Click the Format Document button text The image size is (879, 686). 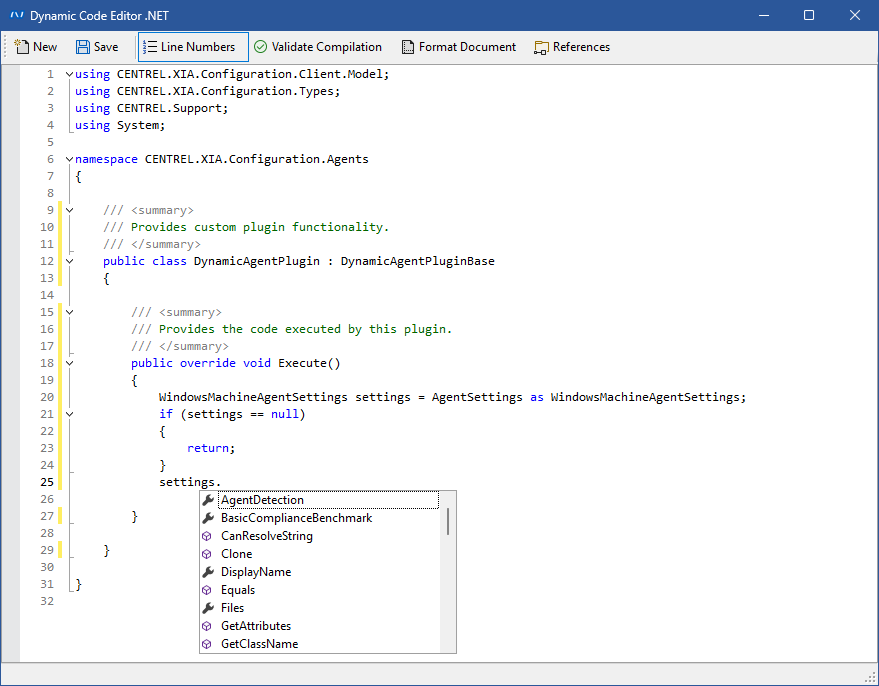(467, 47)
